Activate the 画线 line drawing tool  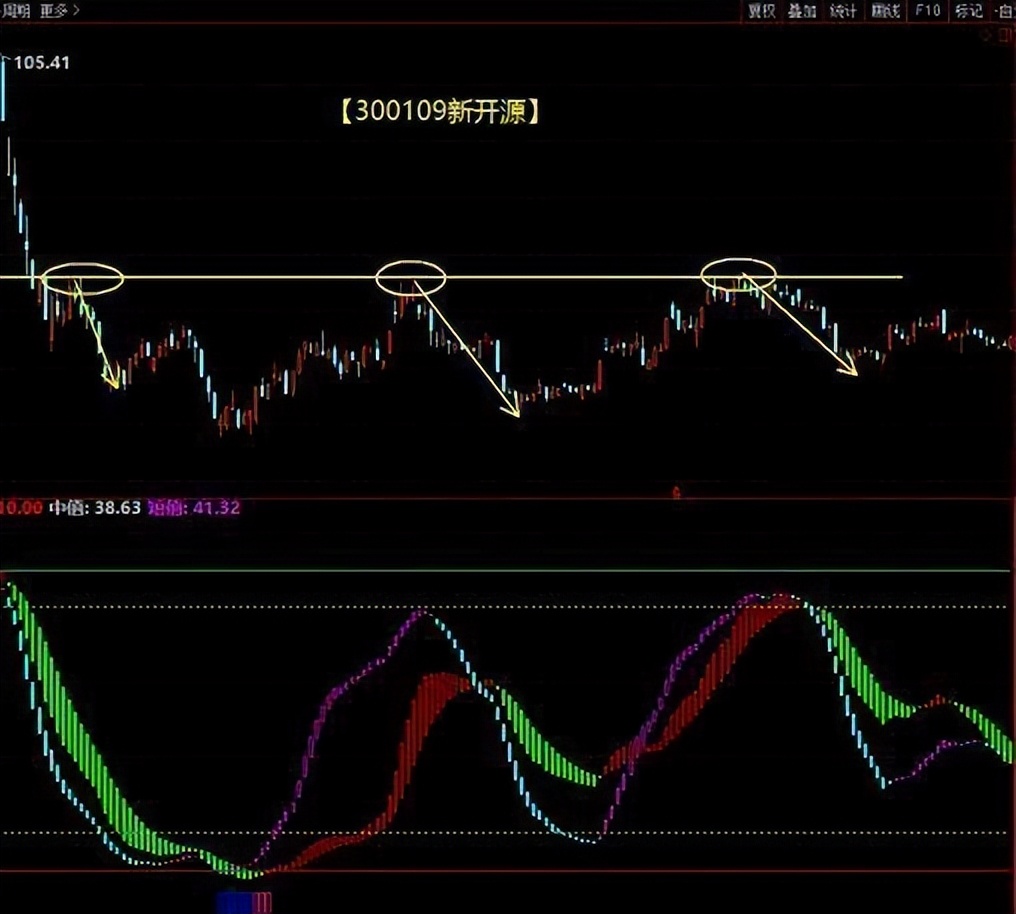pyautogui.click(x=885, y=11)
